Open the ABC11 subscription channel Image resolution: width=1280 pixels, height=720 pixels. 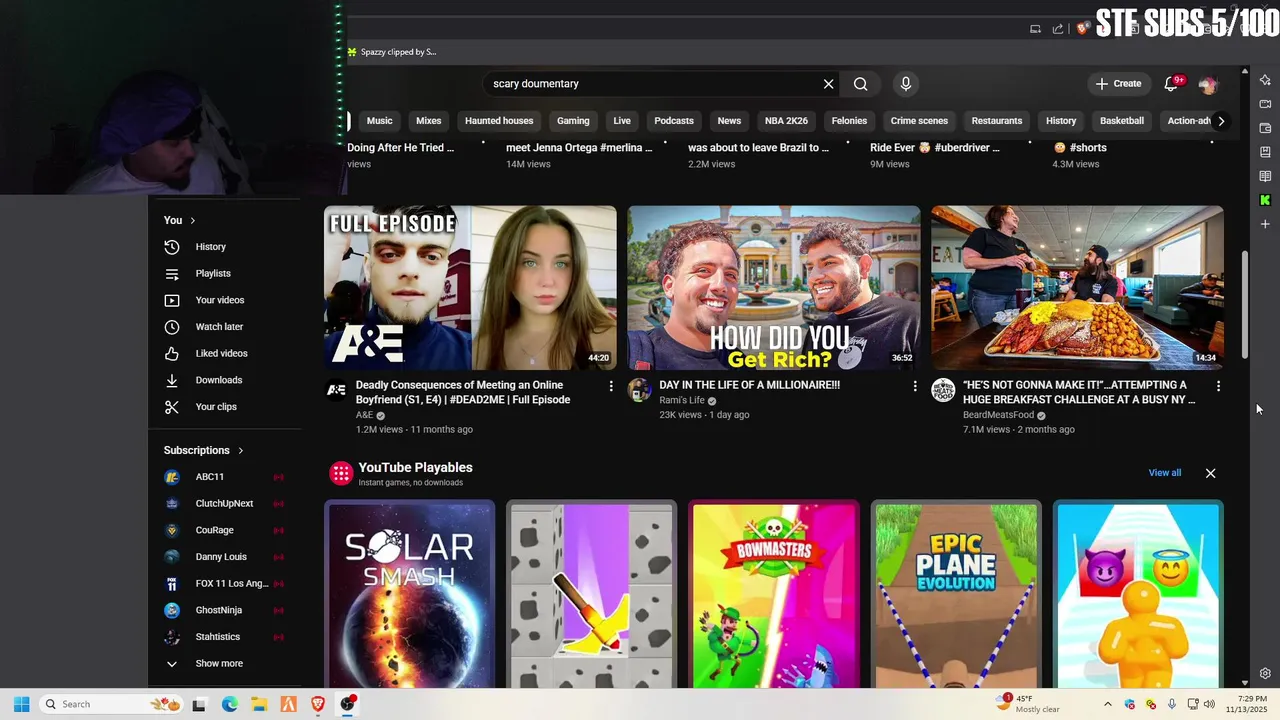(225, 477)
